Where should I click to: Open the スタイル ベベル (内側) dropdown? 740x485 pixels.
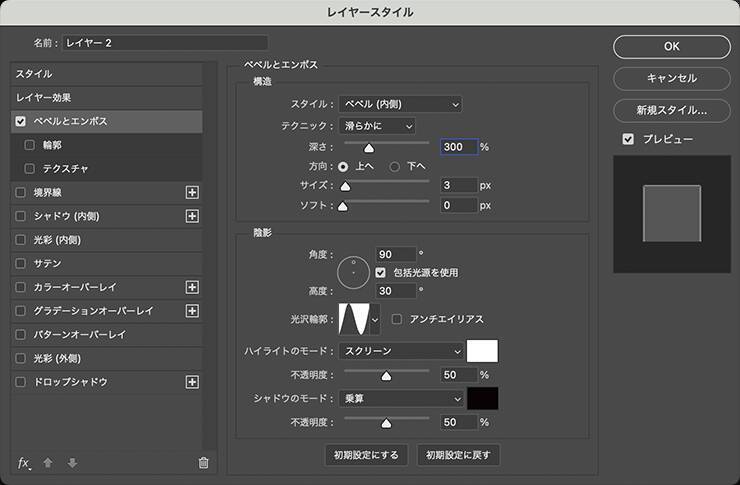[x=400, y=104]
